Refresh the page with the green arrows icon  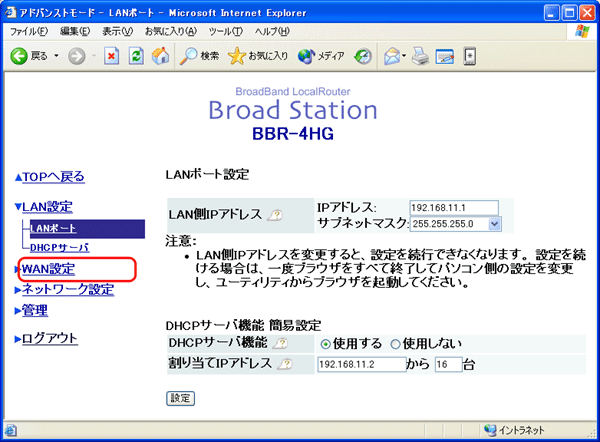click(136, 56)
